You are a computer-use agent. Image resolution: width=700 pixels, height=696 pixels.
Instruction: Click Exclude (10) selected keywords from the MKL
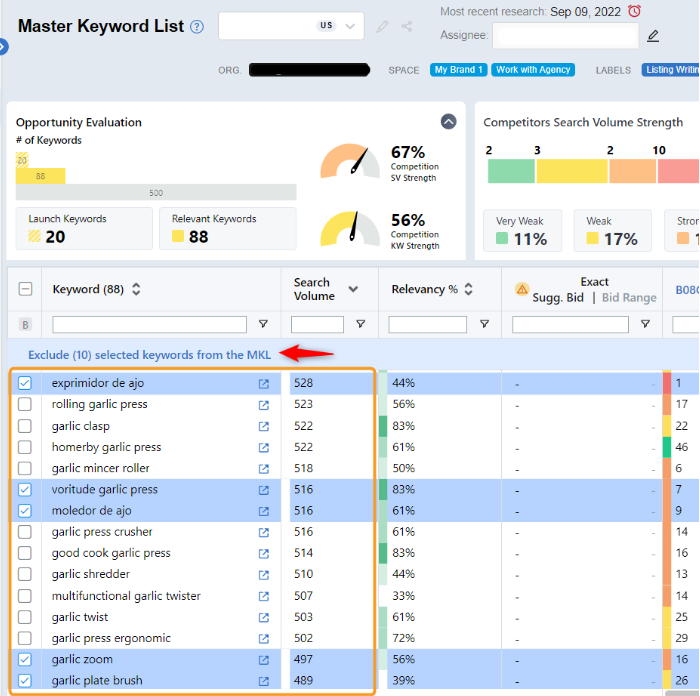pyautogui.click(x=149, y=355)
